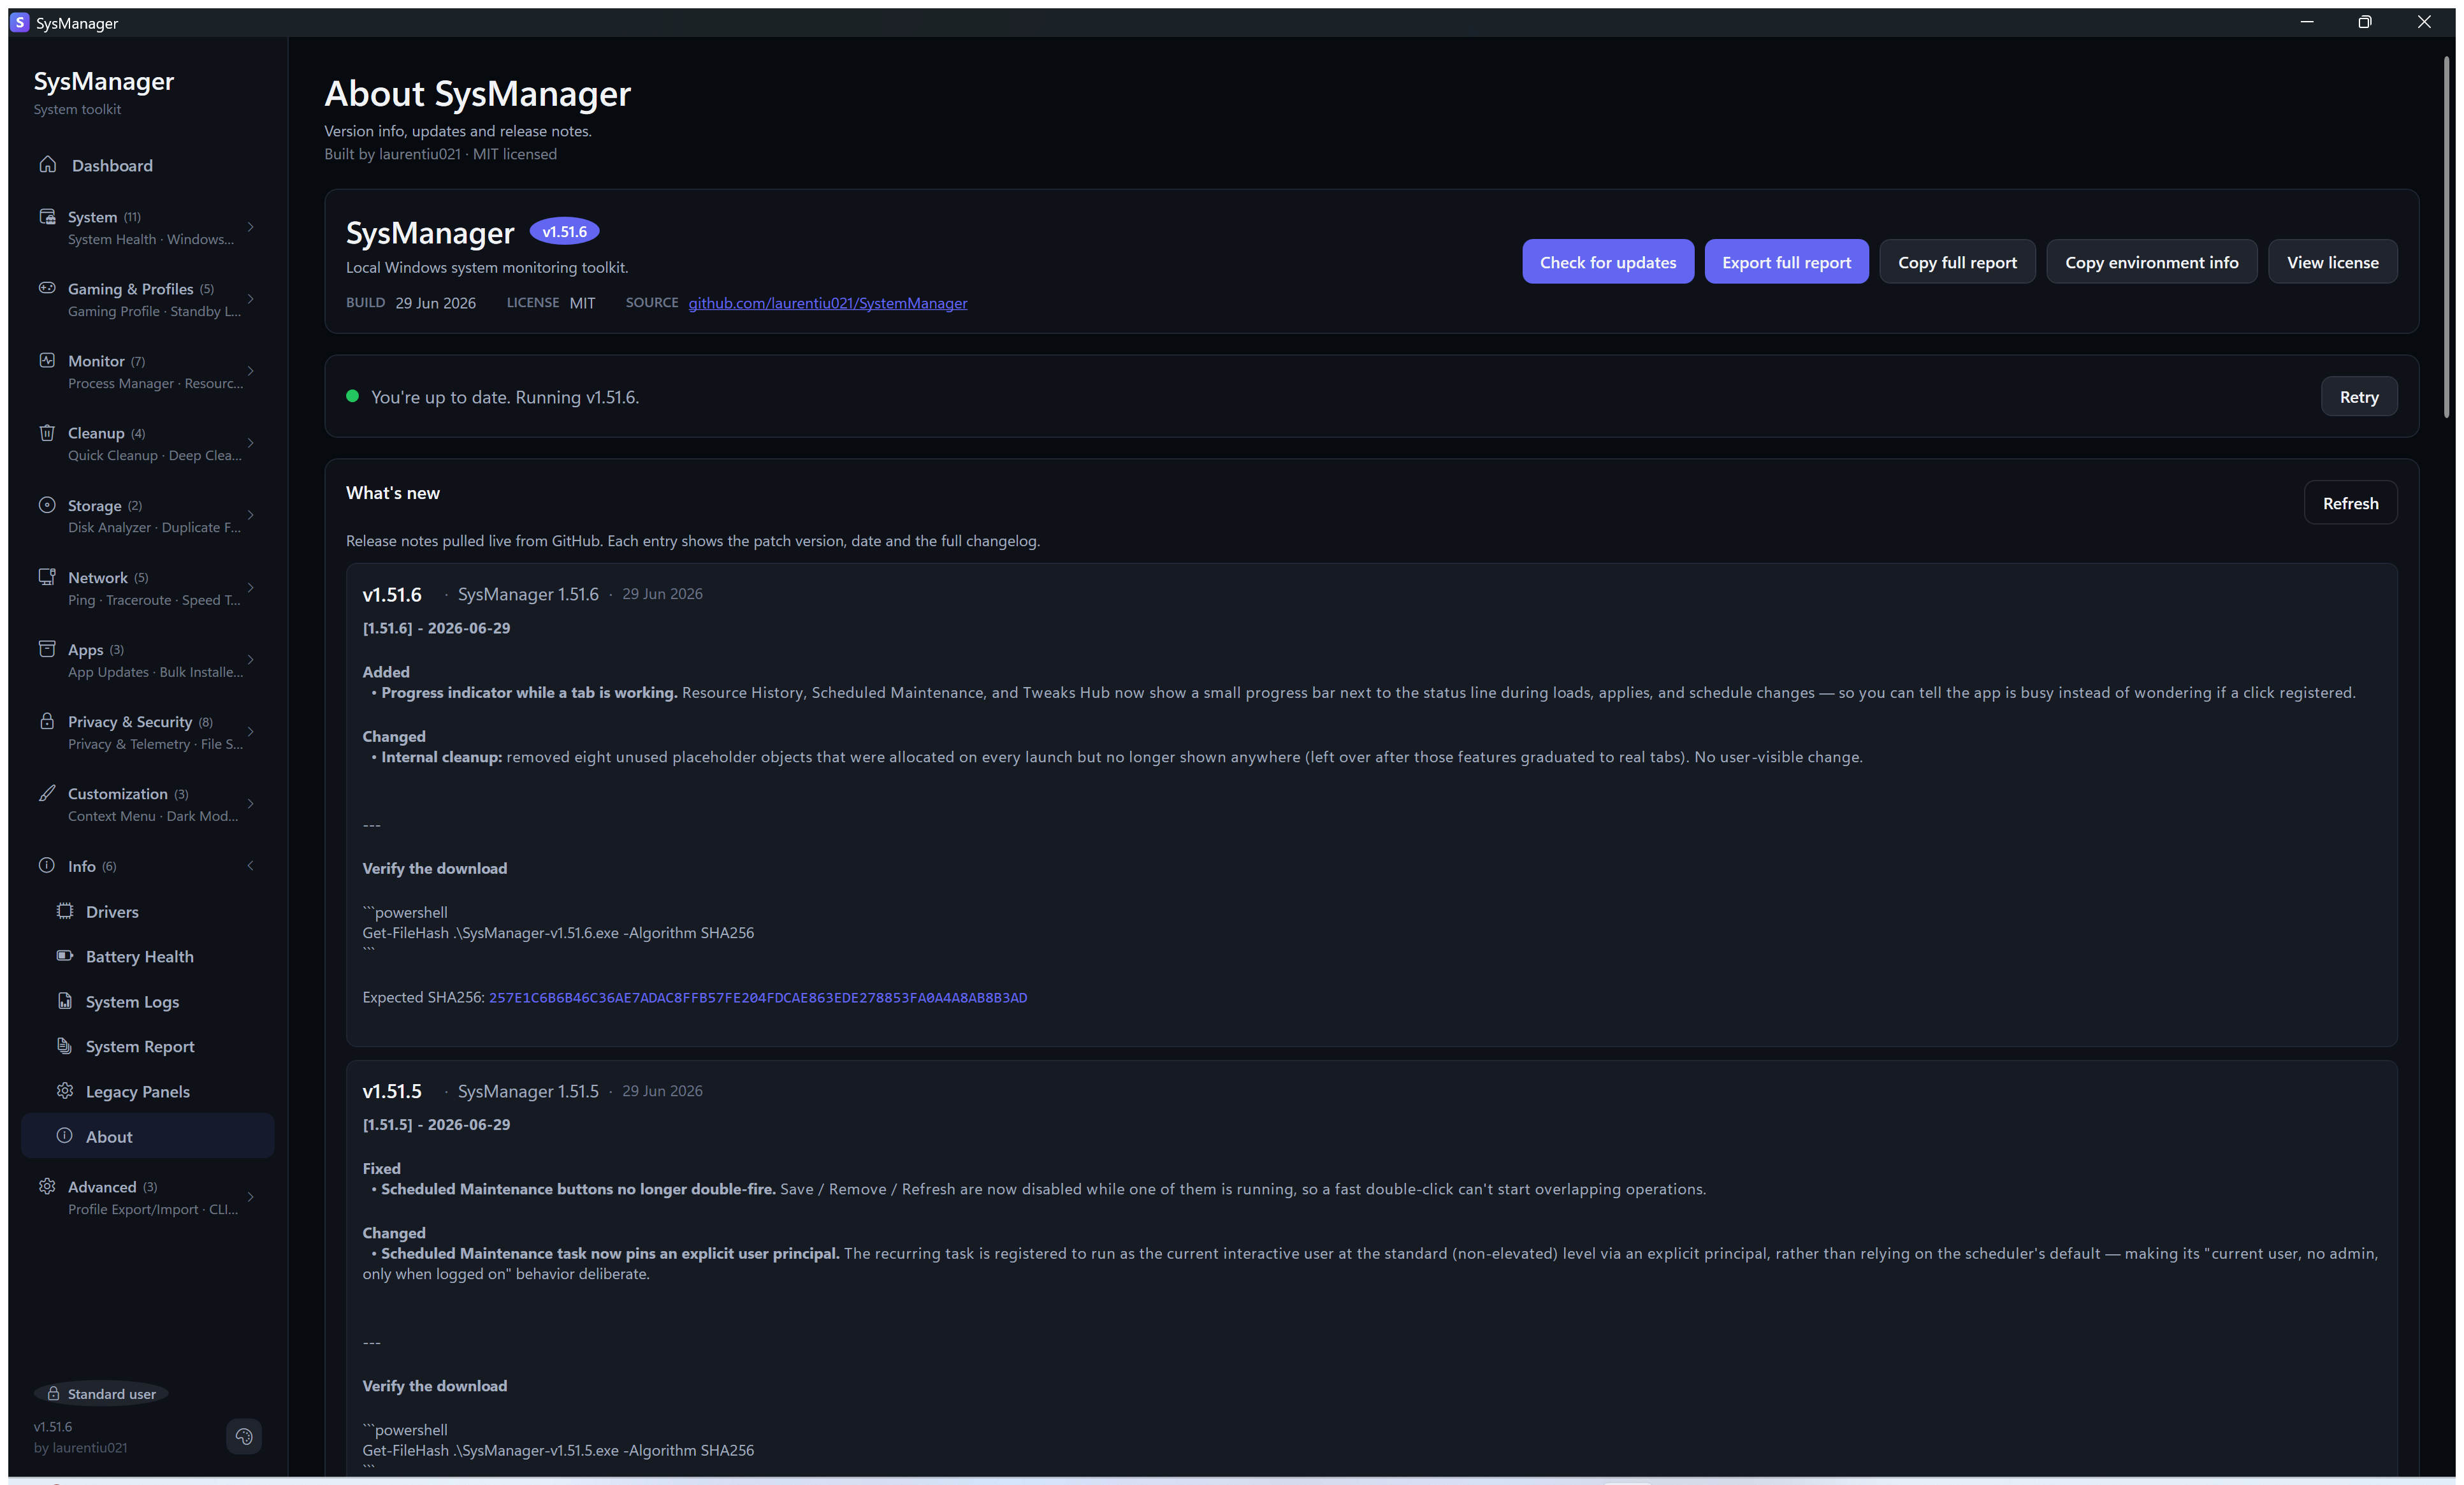Image resolution: width=2464 pixels, height=1485 pixels.
Task: Expand the Privacy & Security chevron
Action: pyautogui.click(x=251, y=731)
